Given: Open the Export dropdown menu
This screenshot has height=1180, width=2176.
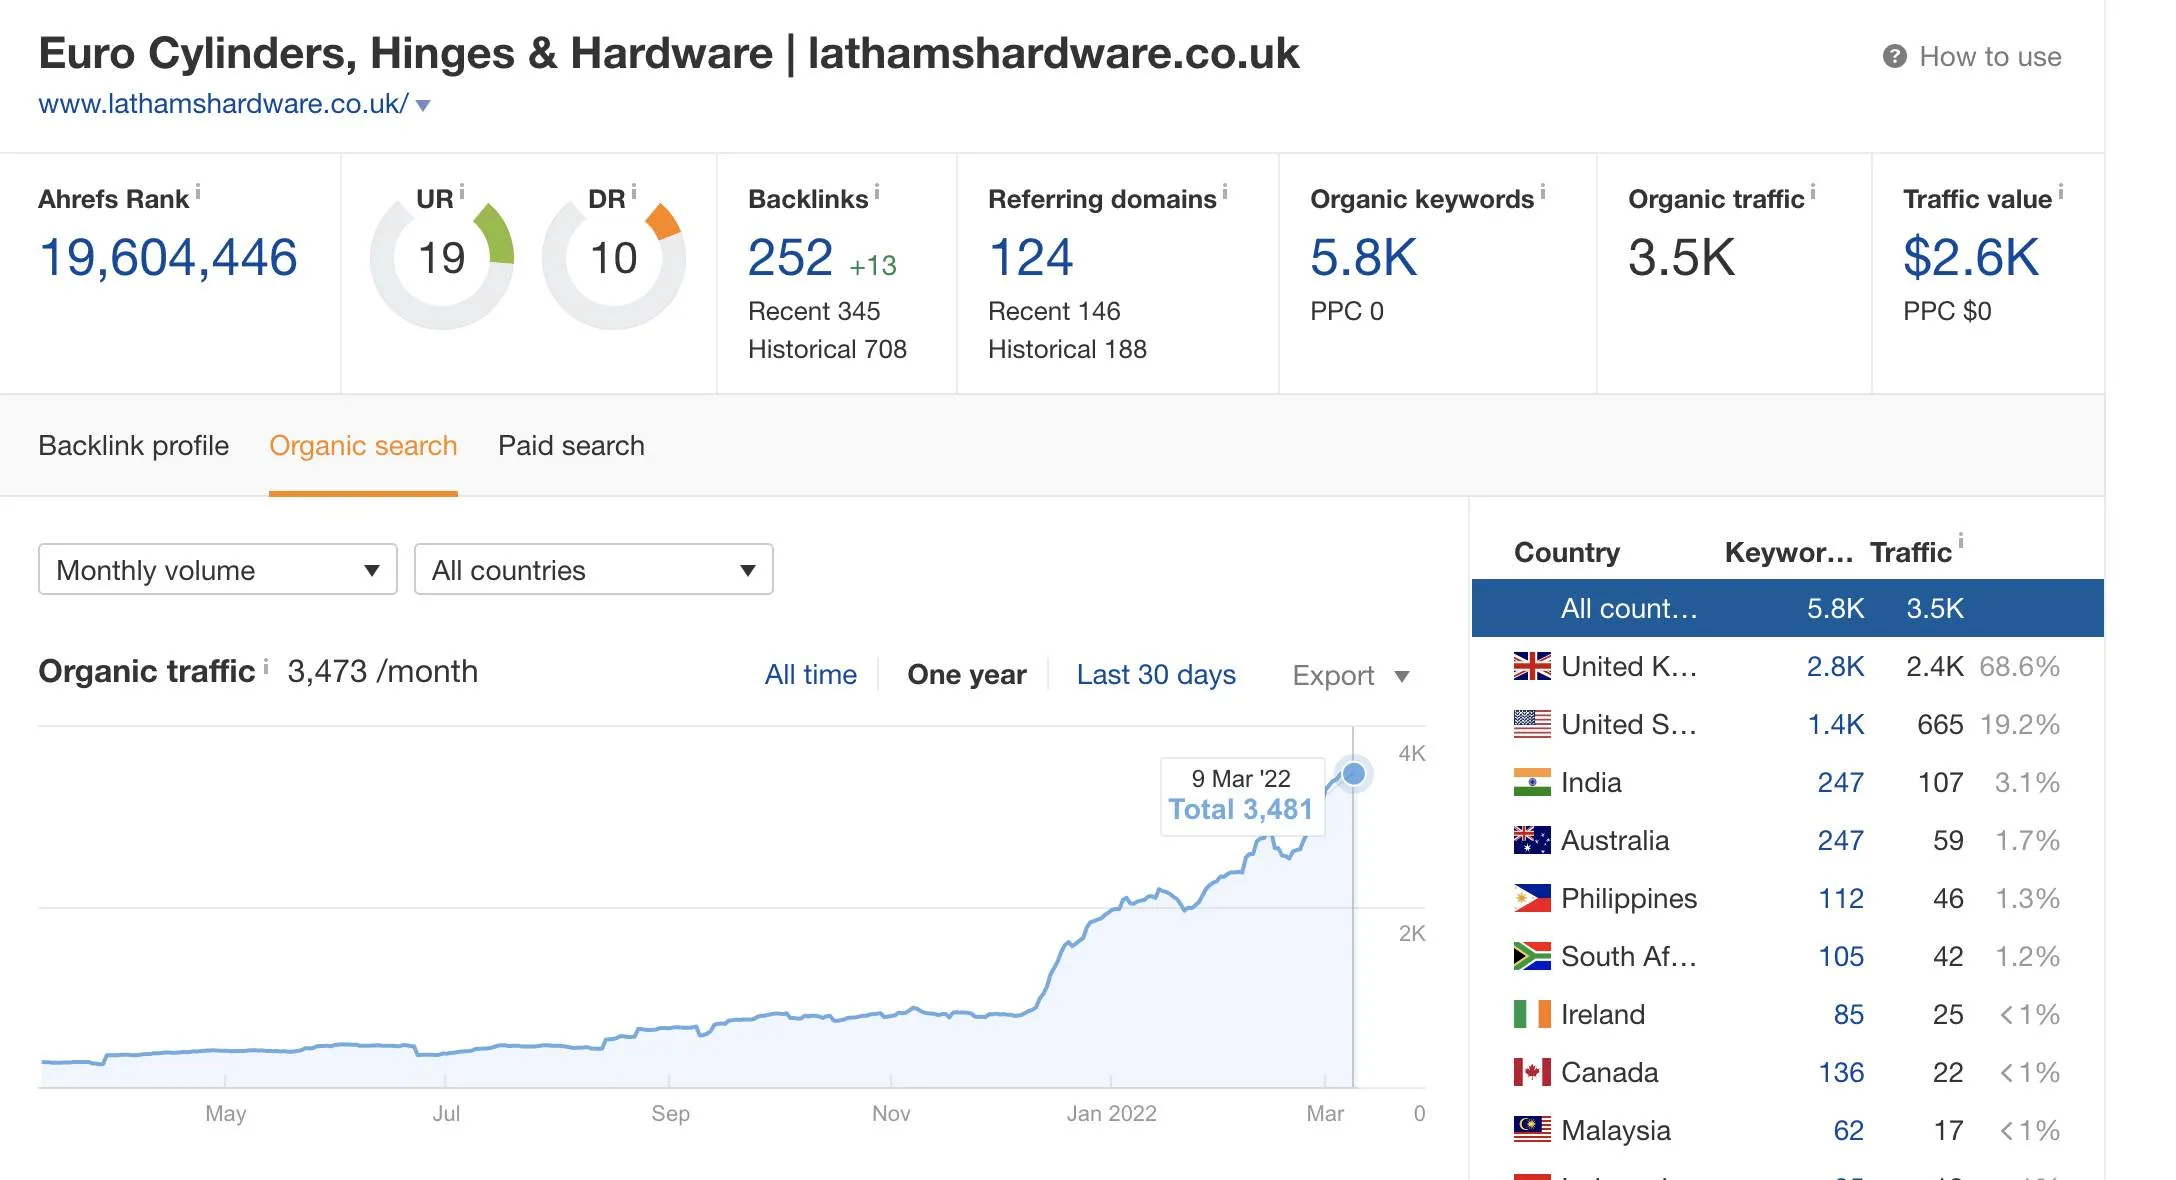Looking at the screenshot, I should pos(1351,676).
